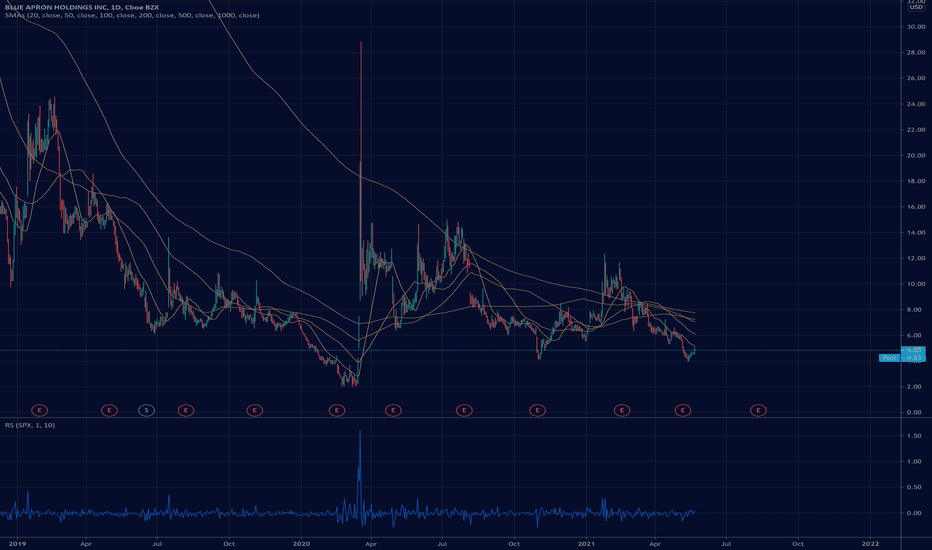Image resolution: width=932 pixels, height=550 pixels.
Task: Select the SMAs indicator legend
Action: (x=132, y=15)
